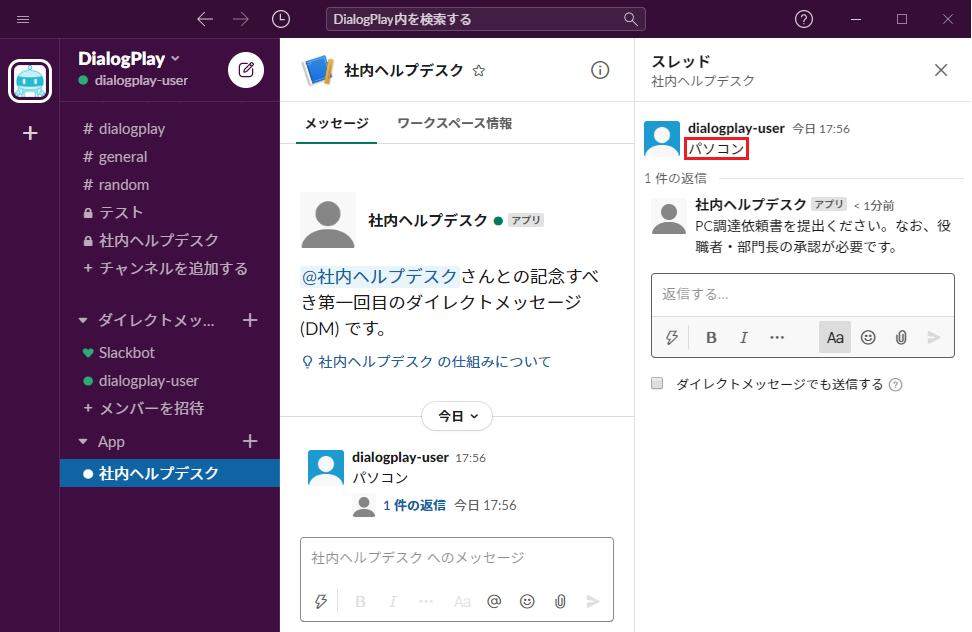Click 社内ヘルプデスク へのメッセージ input field

point(456,558)
